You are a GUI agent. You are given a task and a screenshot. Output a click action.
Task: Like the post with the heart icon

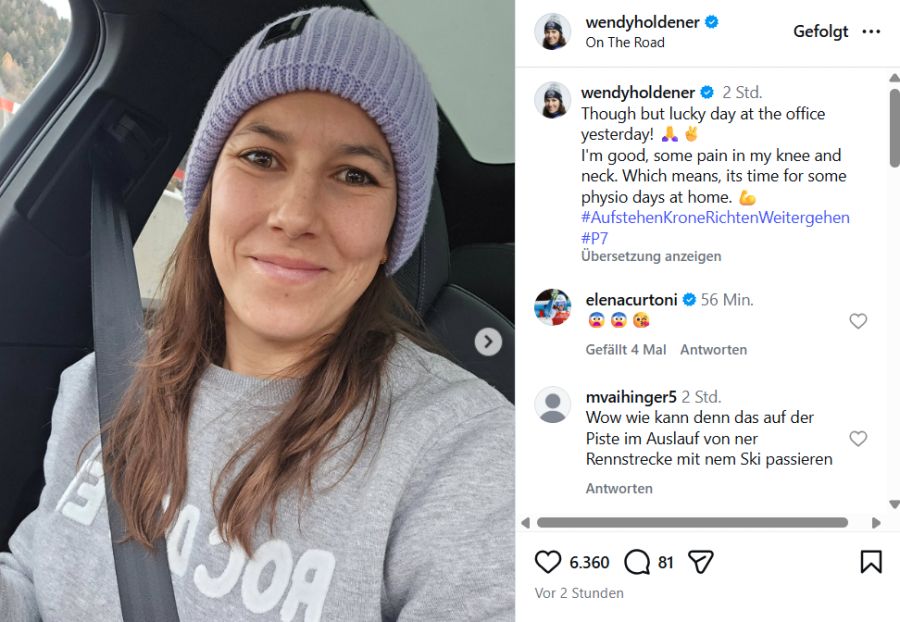[x=548, y=562]
